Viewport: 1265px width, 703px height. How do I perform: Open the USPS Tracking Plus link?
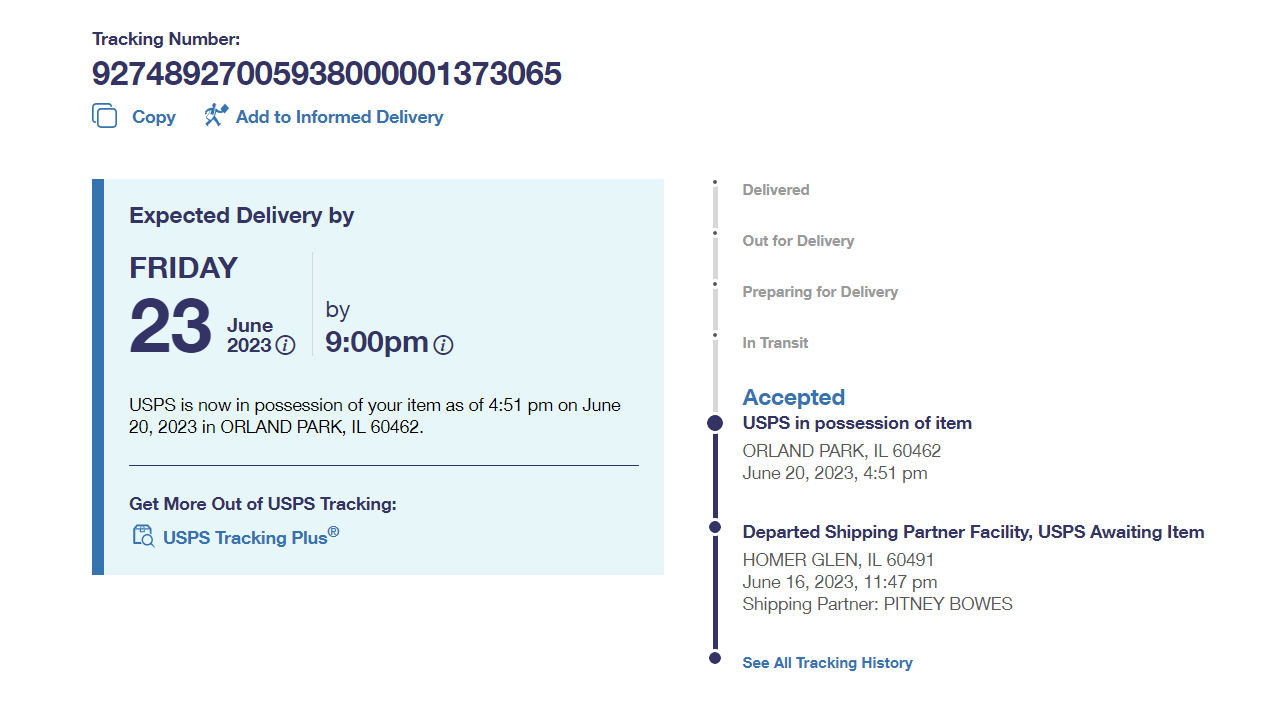[x=251, y=537]
